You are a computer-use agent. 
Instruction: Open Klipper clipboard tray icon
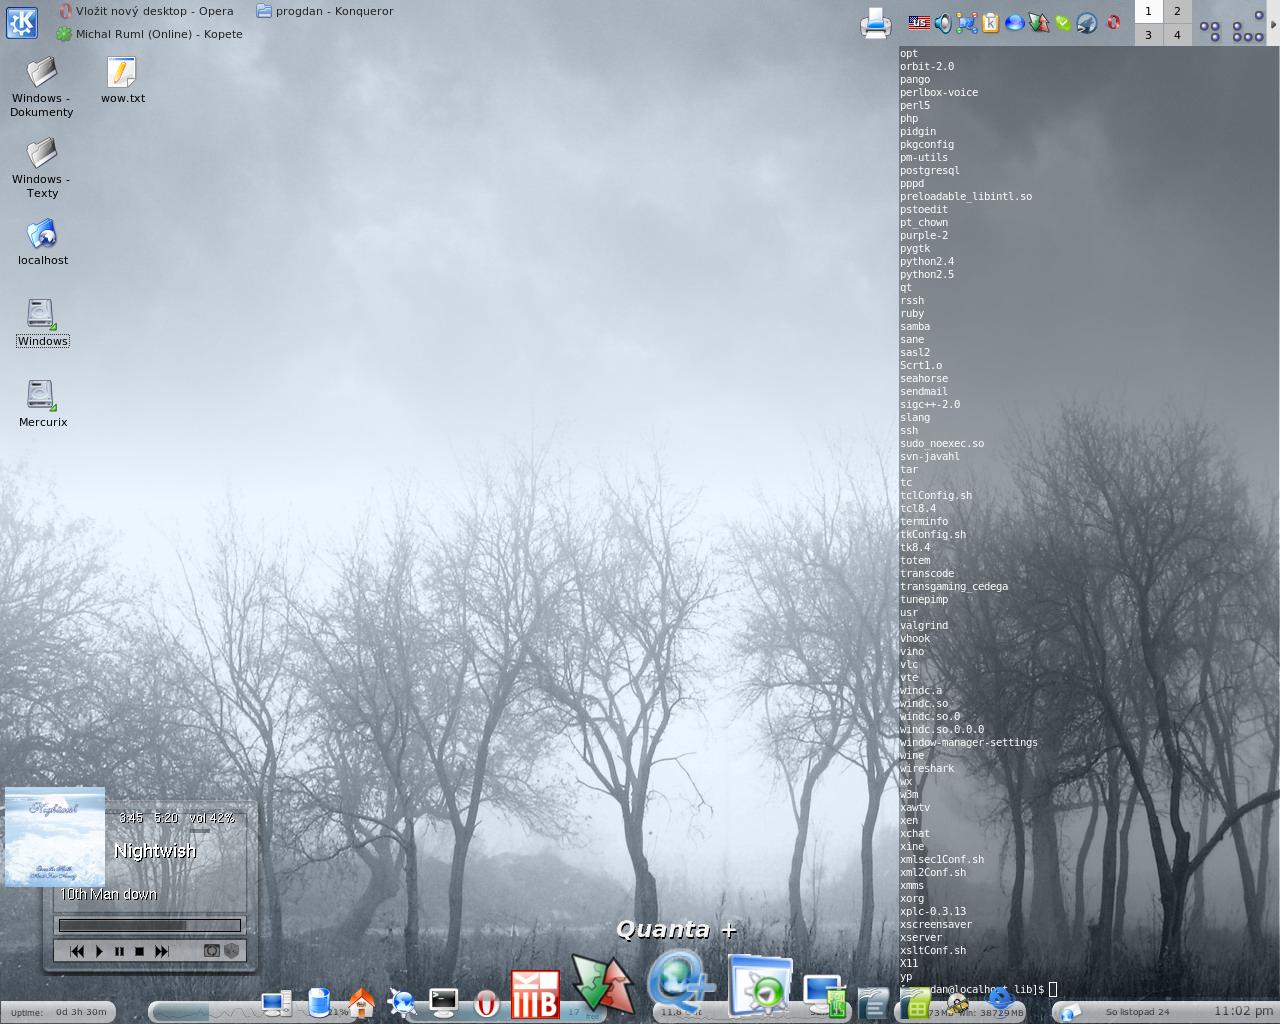click(991, 22)
